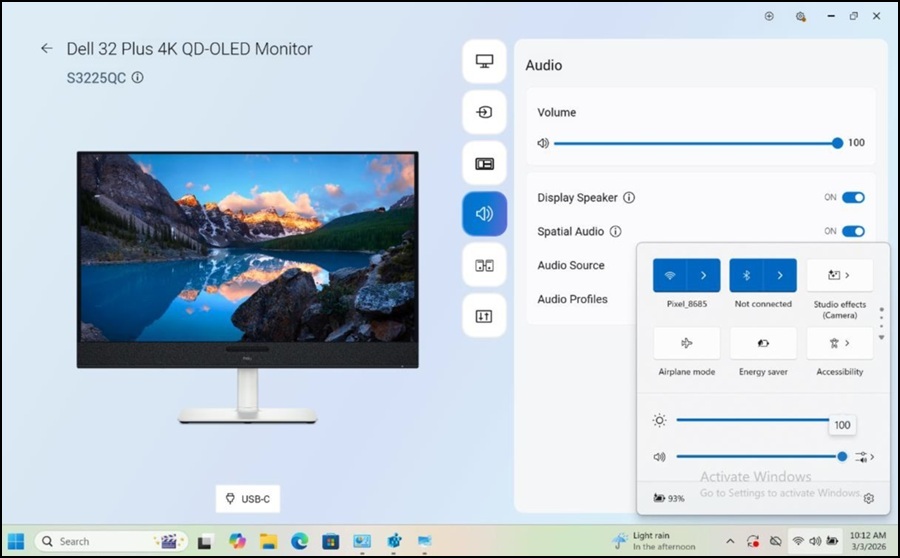
Task: Open the screen partition sidebar tab
Action: (x=484, y=265)
